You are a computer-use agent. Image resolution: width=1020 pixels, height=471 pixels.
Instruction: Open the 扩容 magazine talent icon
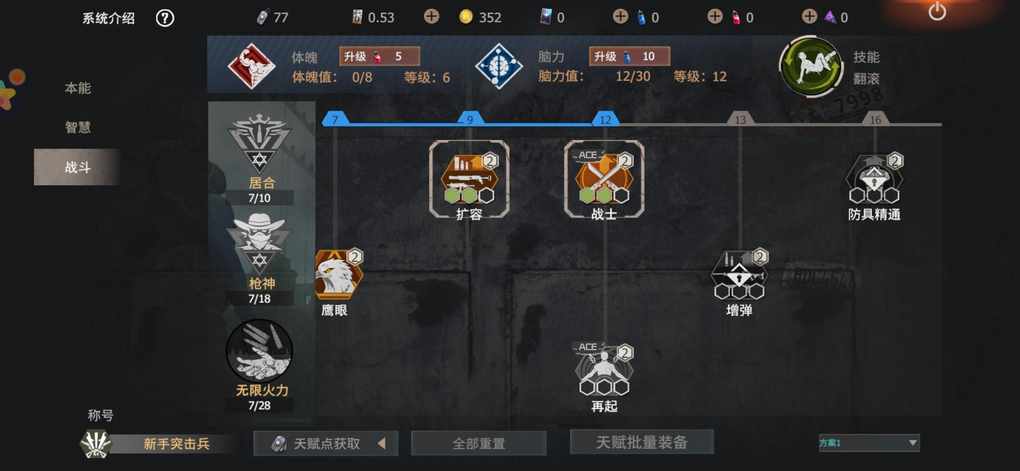point(468,179)
